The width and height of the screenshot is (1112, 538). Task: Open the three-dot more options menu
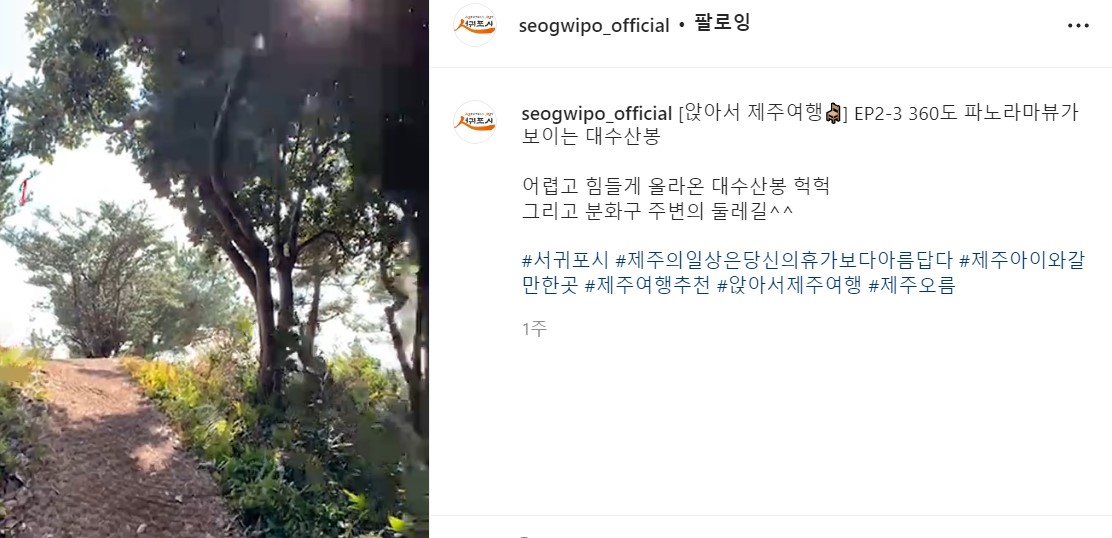click(1078, 26)
